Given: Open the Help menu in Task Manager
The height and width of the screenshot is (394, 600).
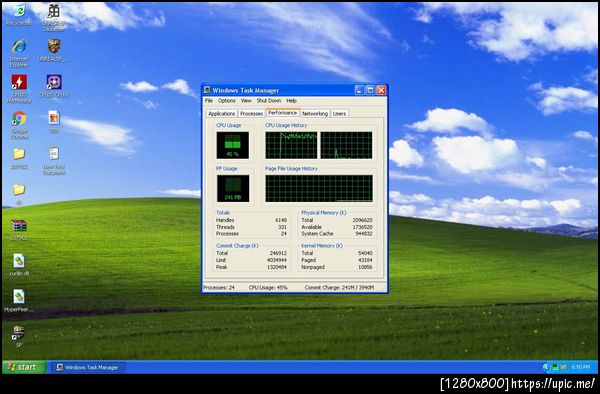Looking at the screenshot, I should pyautogui.click(x=291, y=101).
